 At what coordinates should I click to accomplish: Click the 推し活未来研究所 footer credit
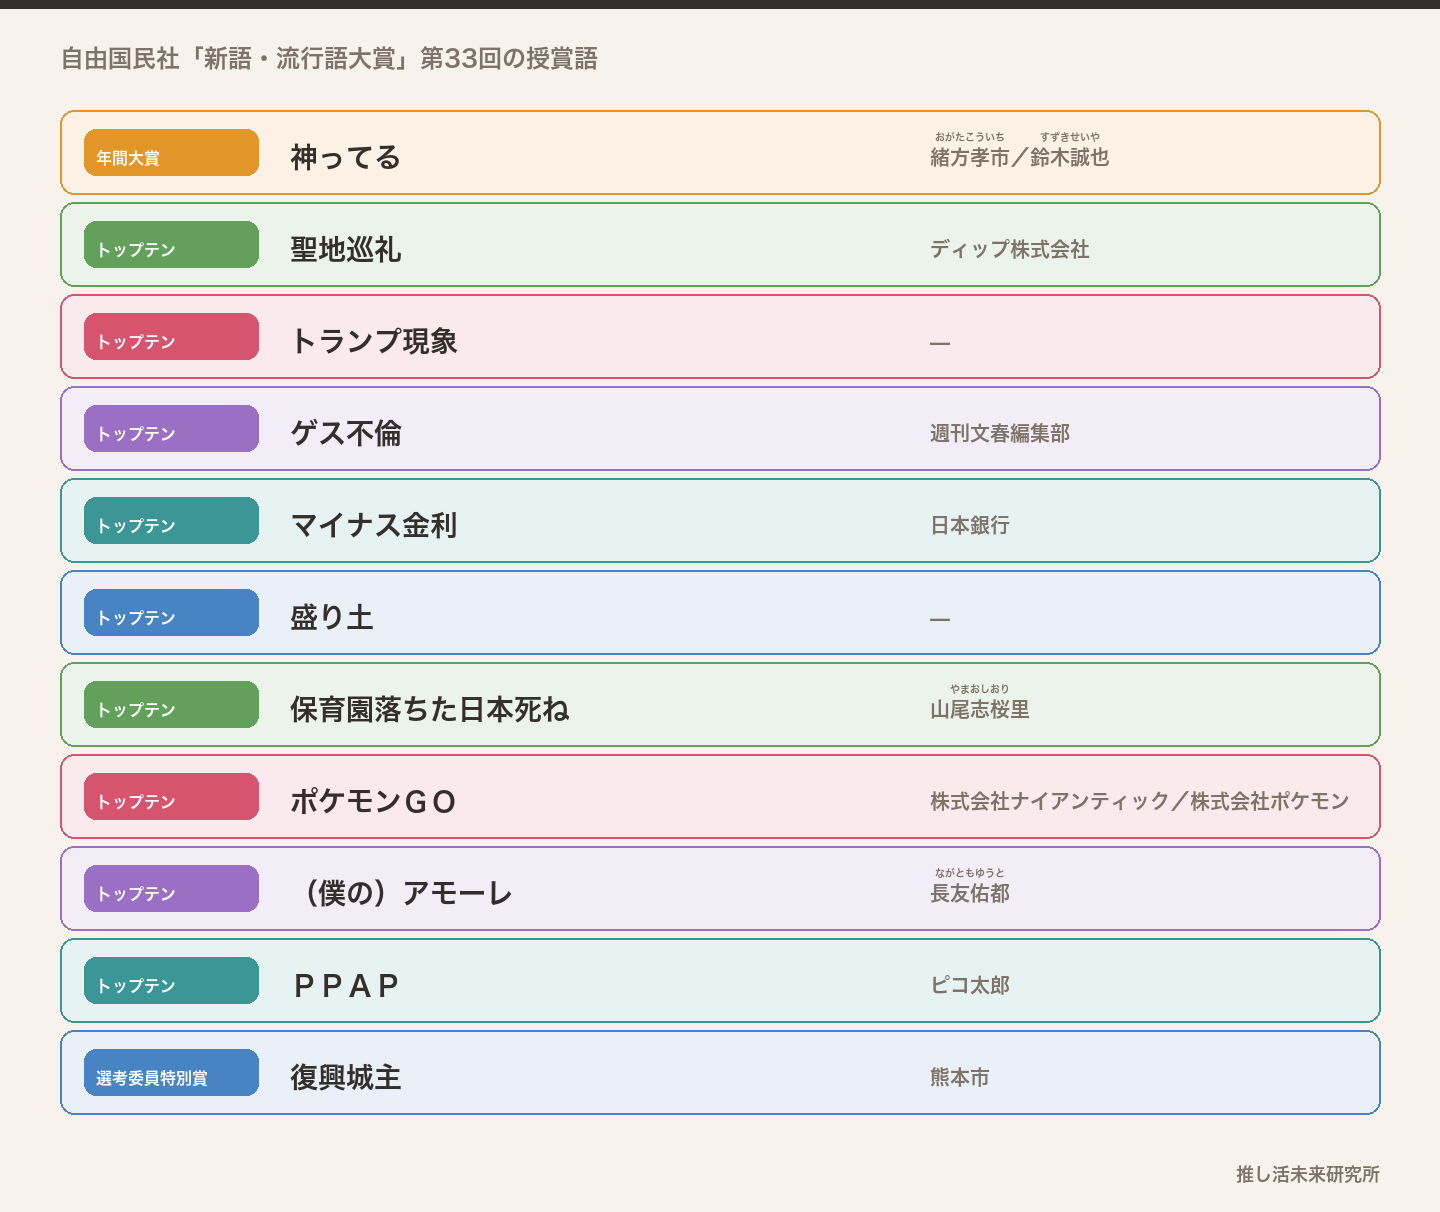1307,1174
